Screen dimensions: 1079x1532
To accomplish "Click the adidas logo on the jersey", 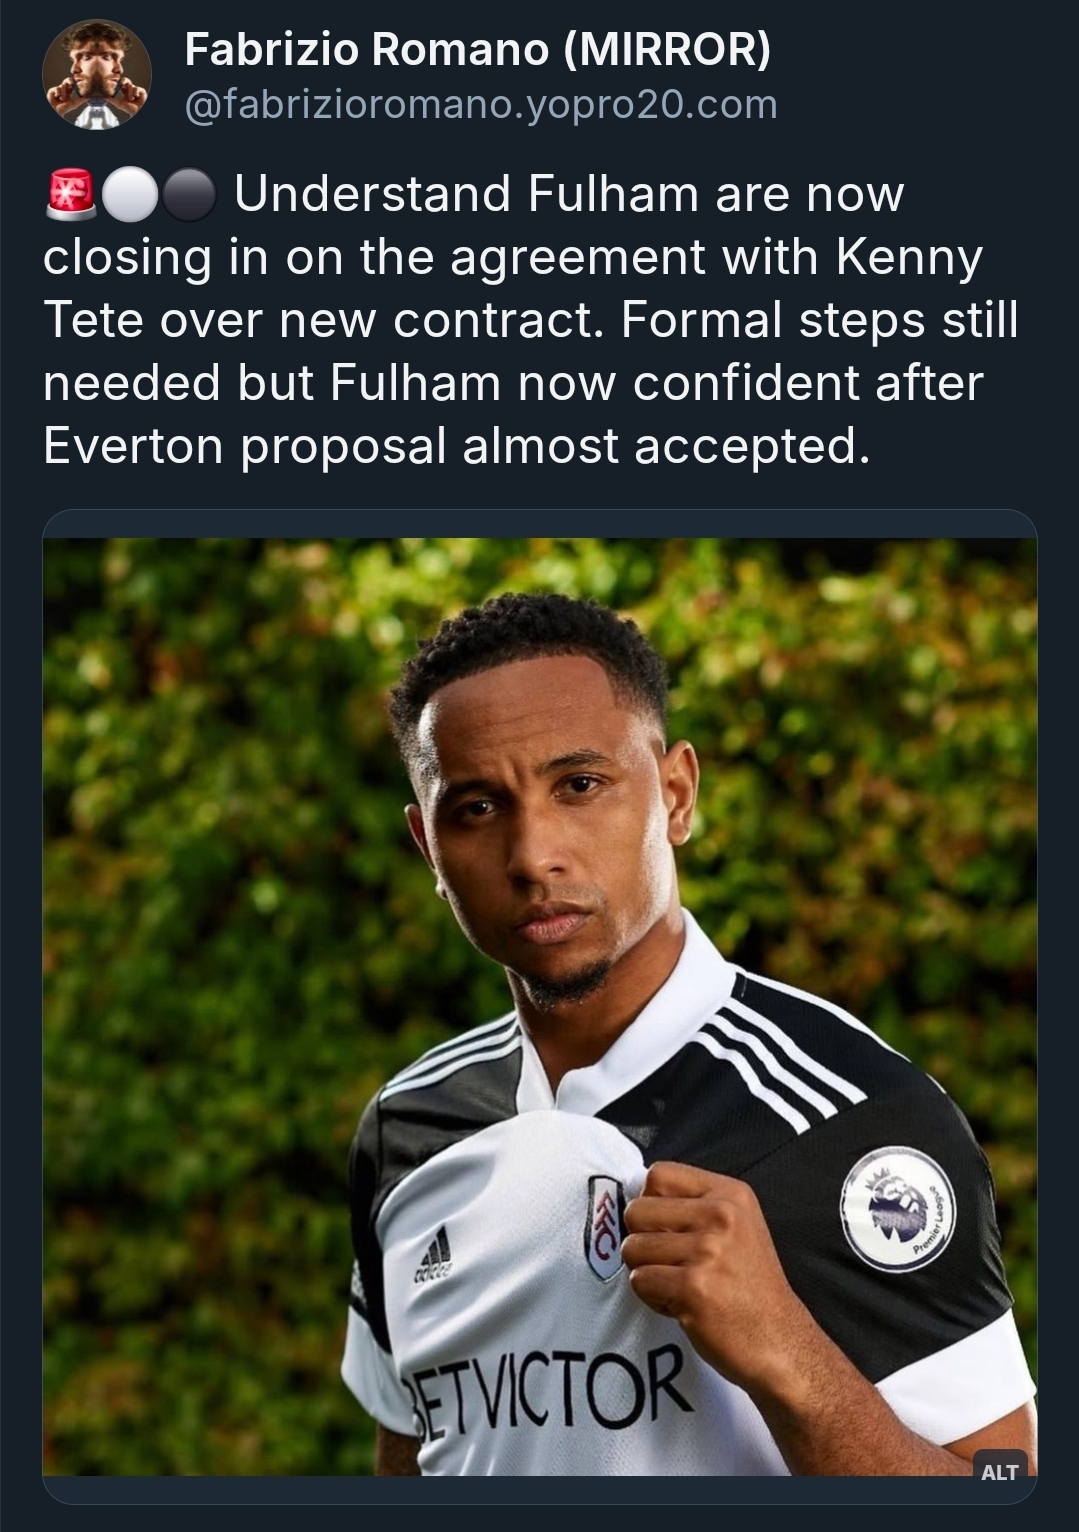I will pyautogui.click(x=433, y=1259).
